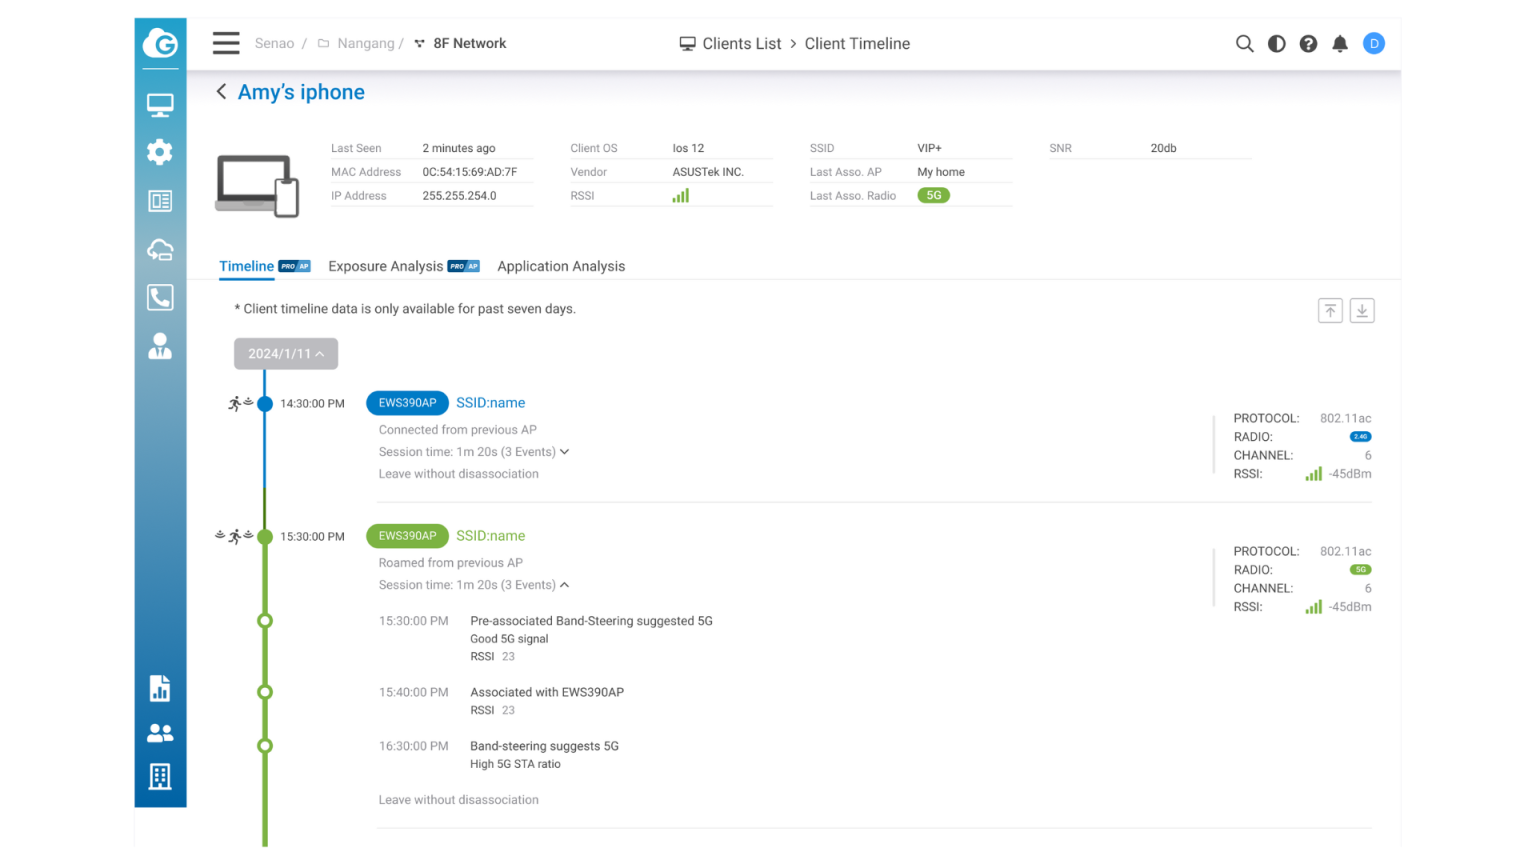Go back using the Amy's iphone back arrow
1536x864 pixels.
click(221, 91)
